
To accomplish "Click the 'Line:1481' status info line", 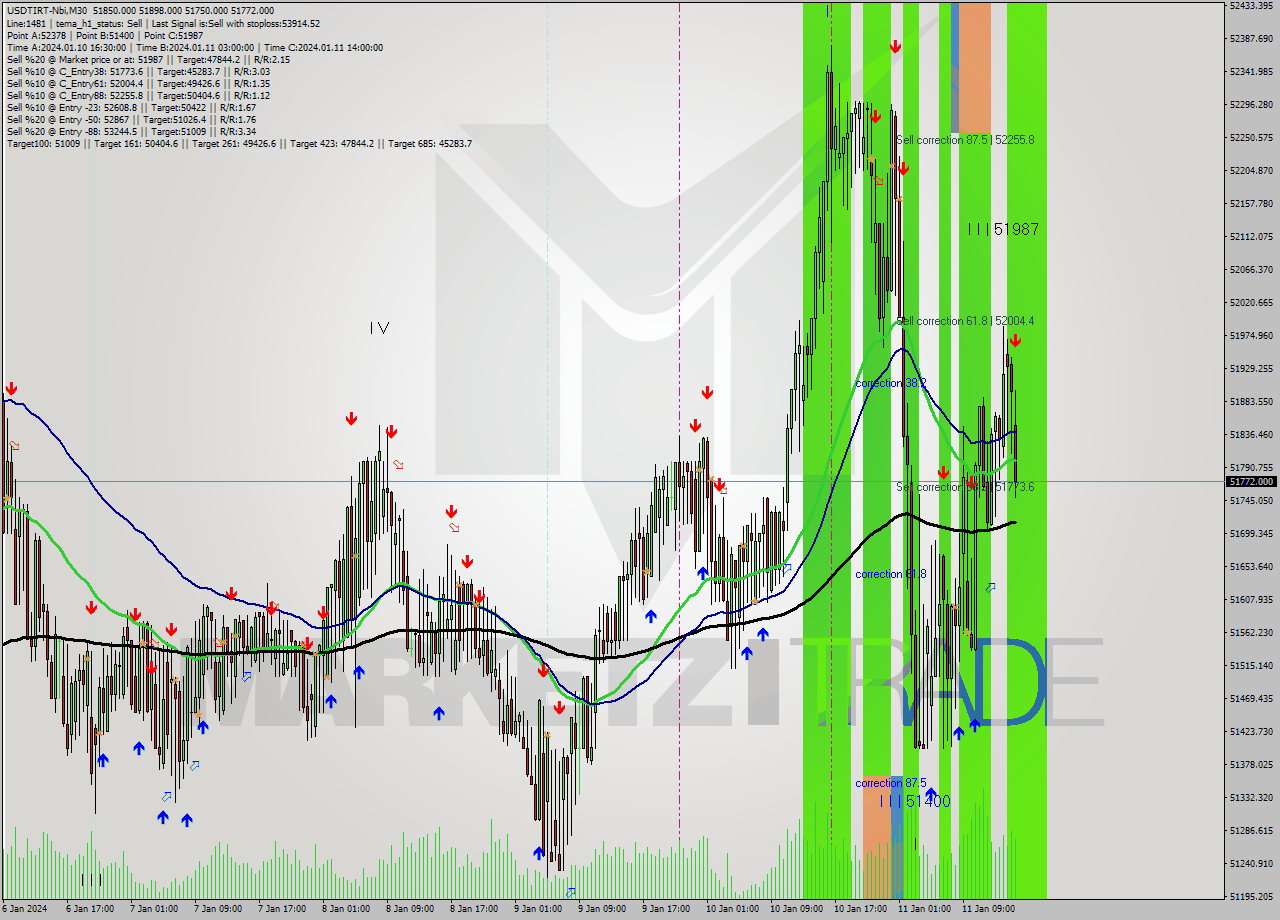I will 163,23.
